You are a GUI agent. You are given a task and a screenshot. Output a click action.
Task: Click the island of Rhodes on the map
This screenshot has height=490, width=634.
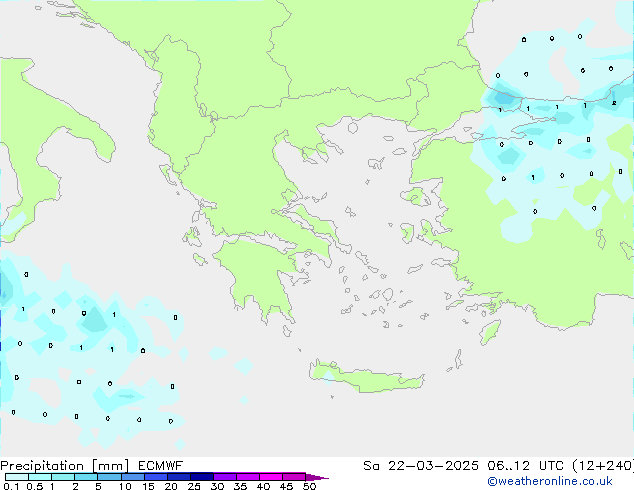(x=490, y=332)
